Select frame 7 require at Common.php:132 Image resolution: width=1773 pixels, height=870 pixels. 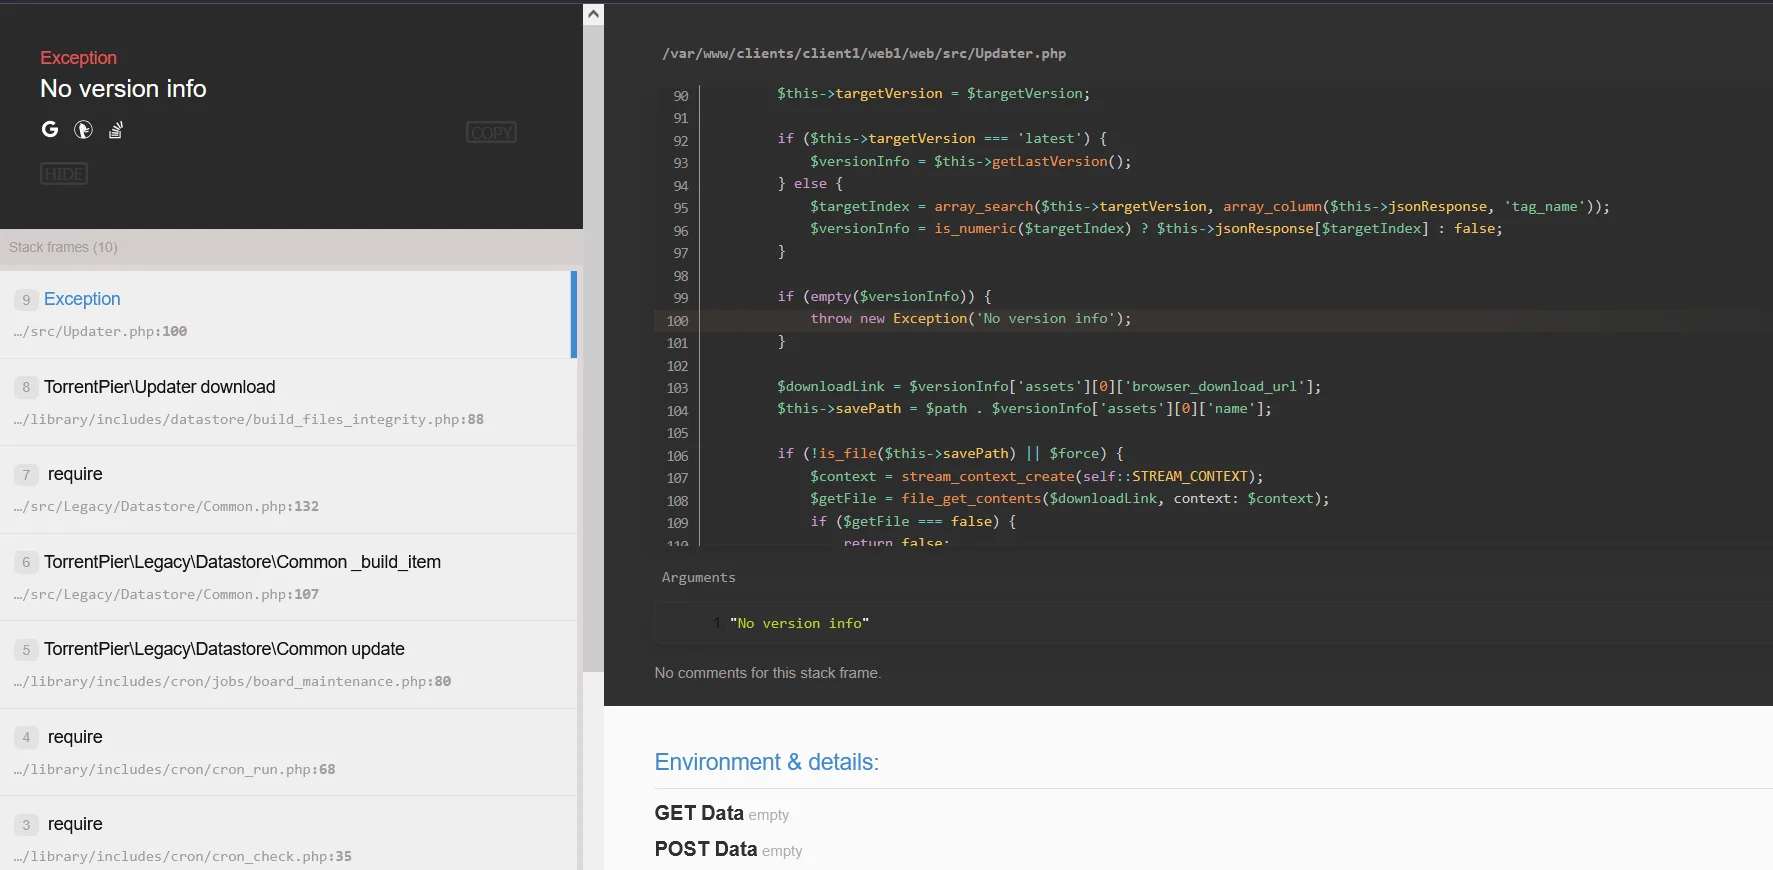coord(288,489)
